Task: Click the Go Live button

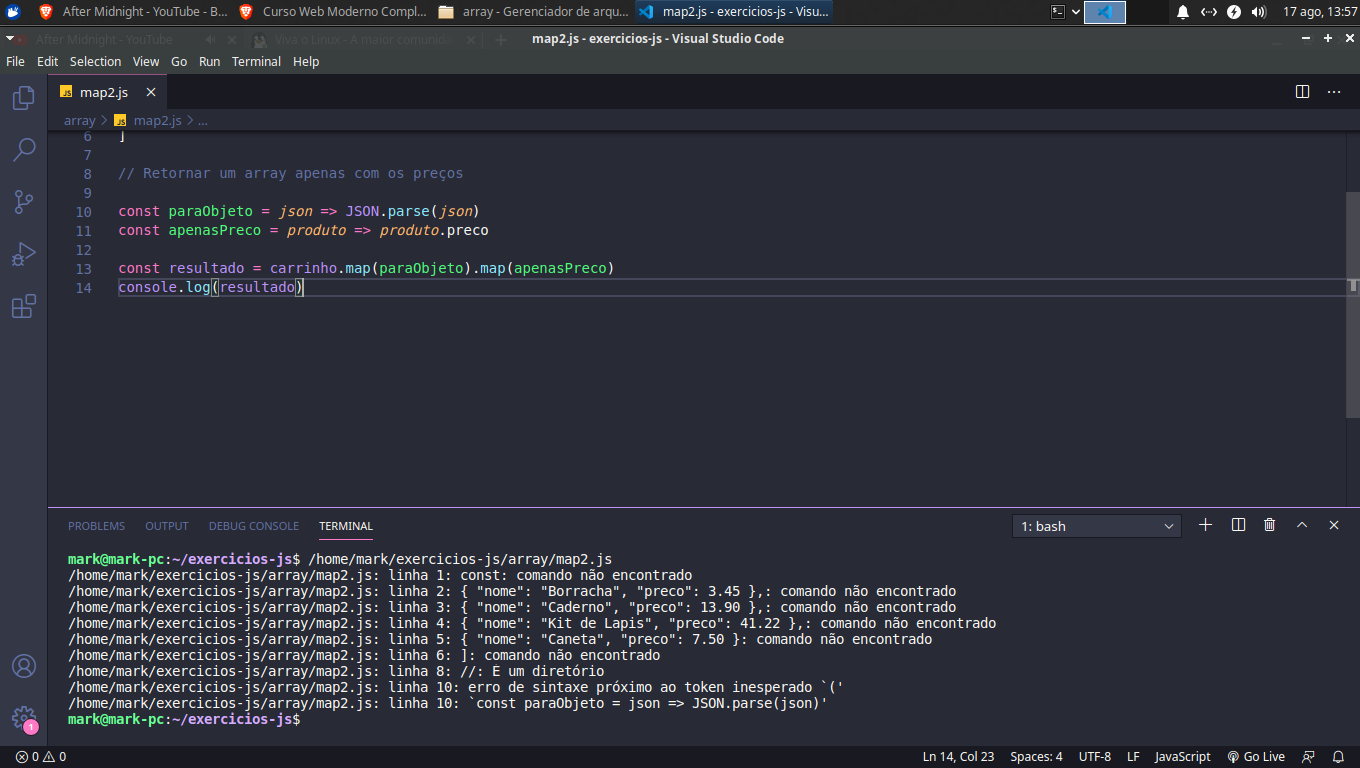Action: coord(1256,757)
